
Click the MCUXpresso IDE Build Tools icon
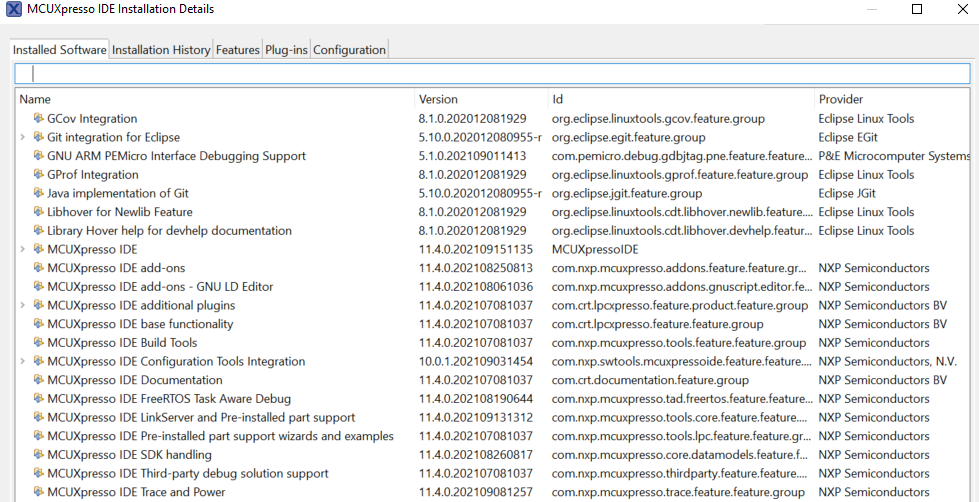[x=39, y=343]
